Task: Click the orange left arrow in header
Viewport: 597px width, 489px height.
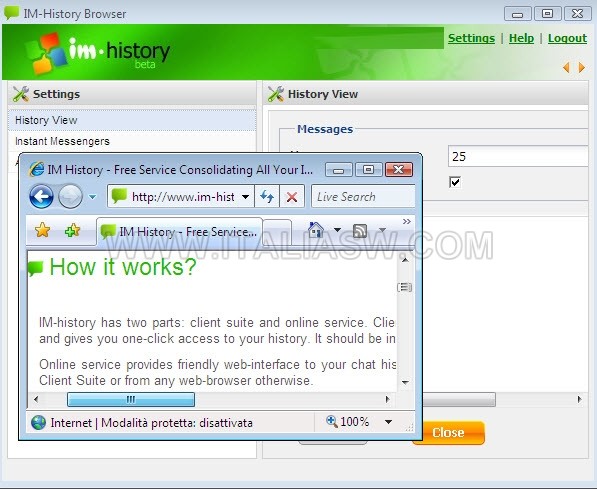Action: (566, 67)
